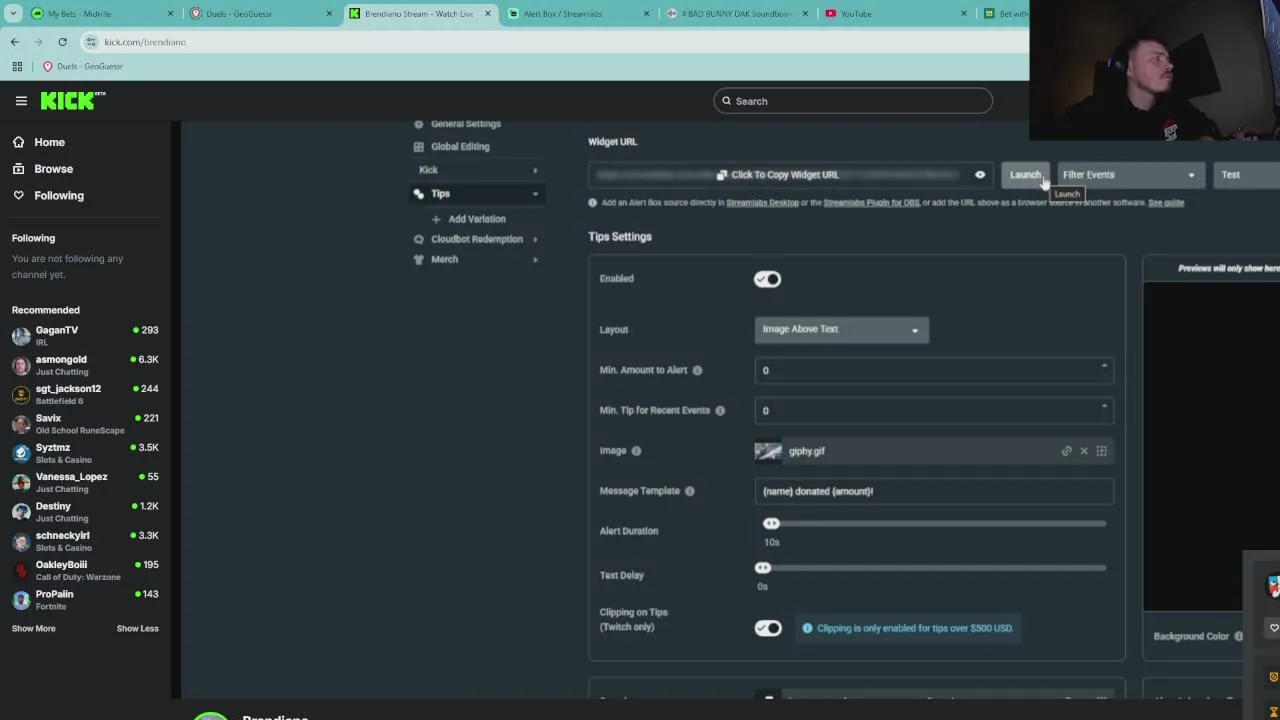Click the Merch shirt icon
Viewport: 1280px width, 720px height.
418,260
